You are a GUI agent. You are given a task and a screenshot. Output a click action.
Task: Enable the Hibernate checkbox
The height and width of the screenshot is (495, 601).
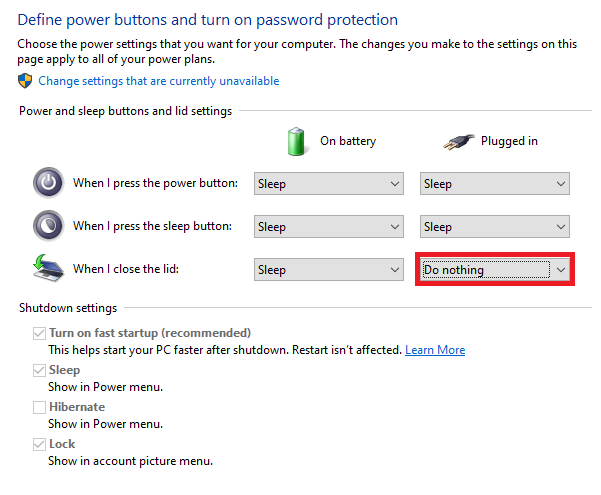click(x=39, y=407)
